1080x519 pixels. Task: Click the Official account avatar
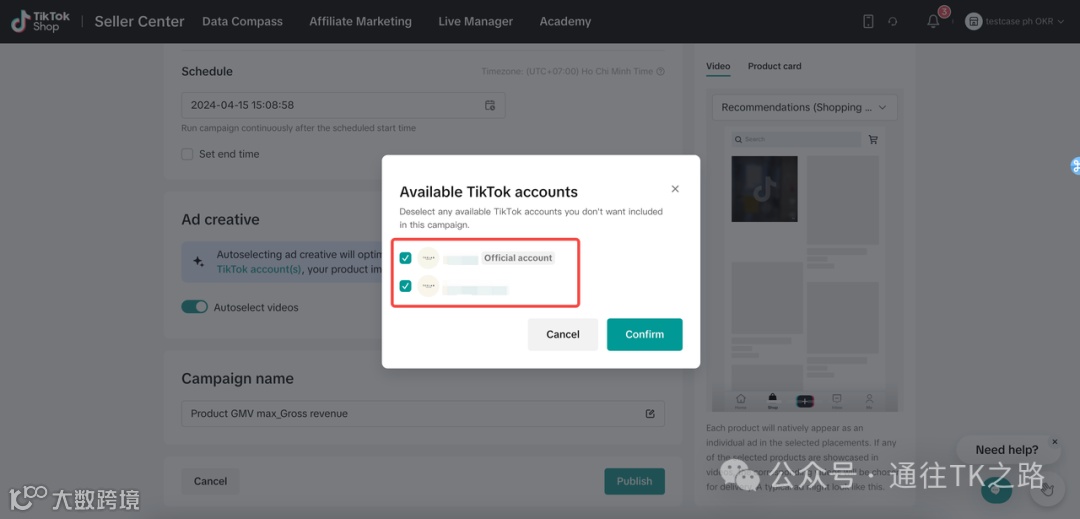coord(428,258)
